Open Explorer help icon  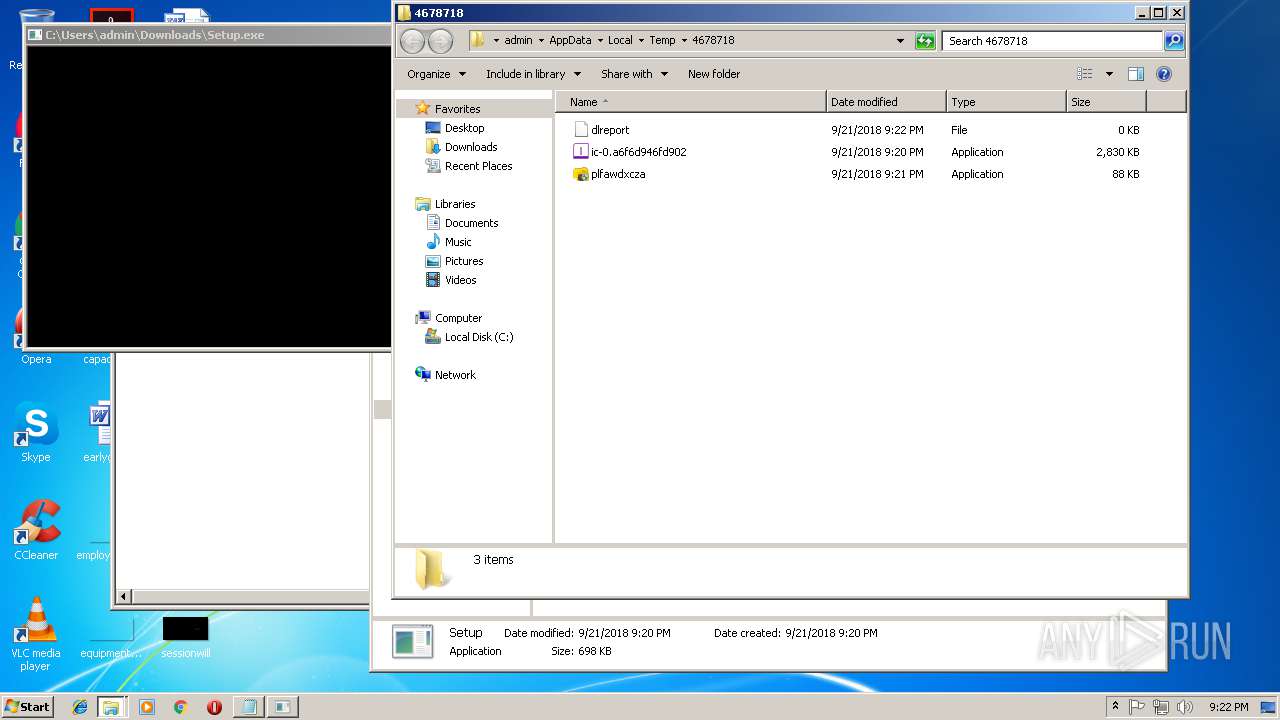tap(1164, 74)
